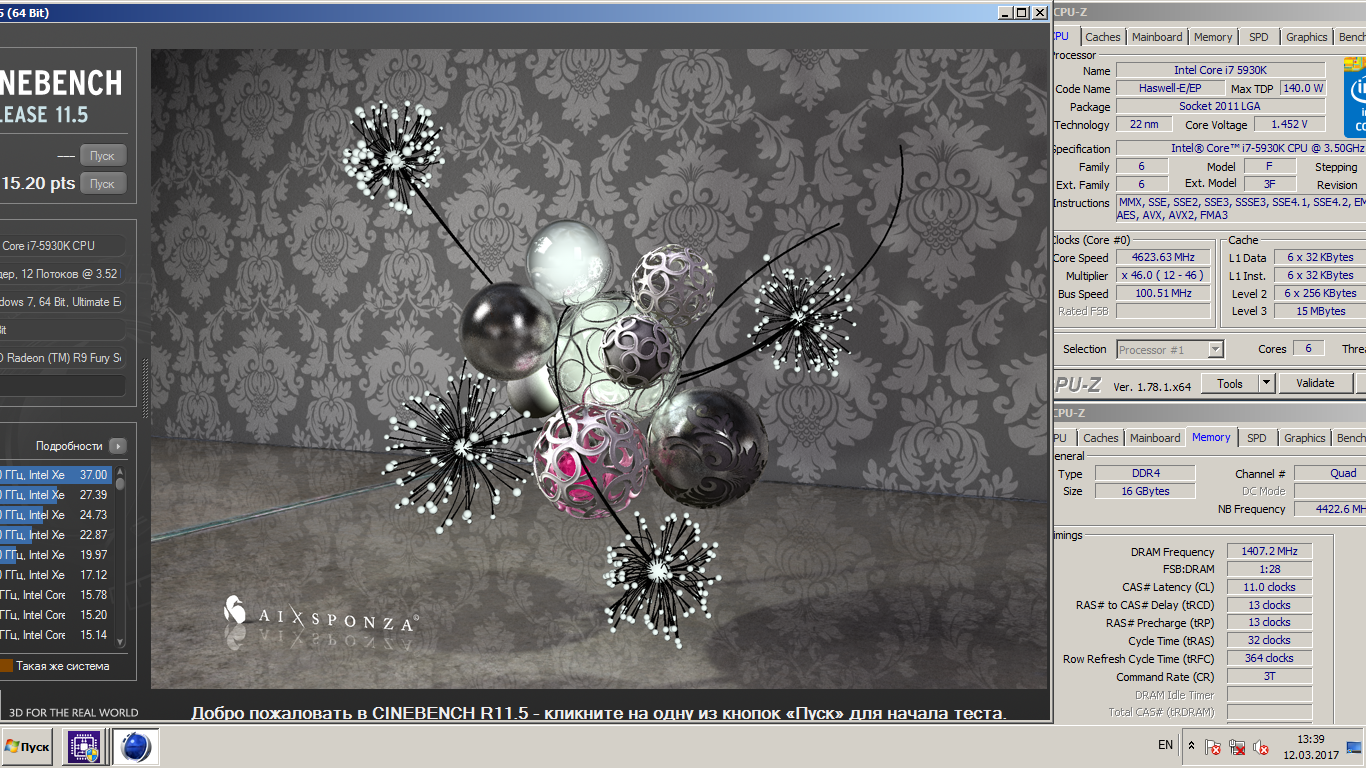Click the ranking list scroll-up arrow
Image resolution: width=1366 pixels, height=768 pixels.
point(121,471)
